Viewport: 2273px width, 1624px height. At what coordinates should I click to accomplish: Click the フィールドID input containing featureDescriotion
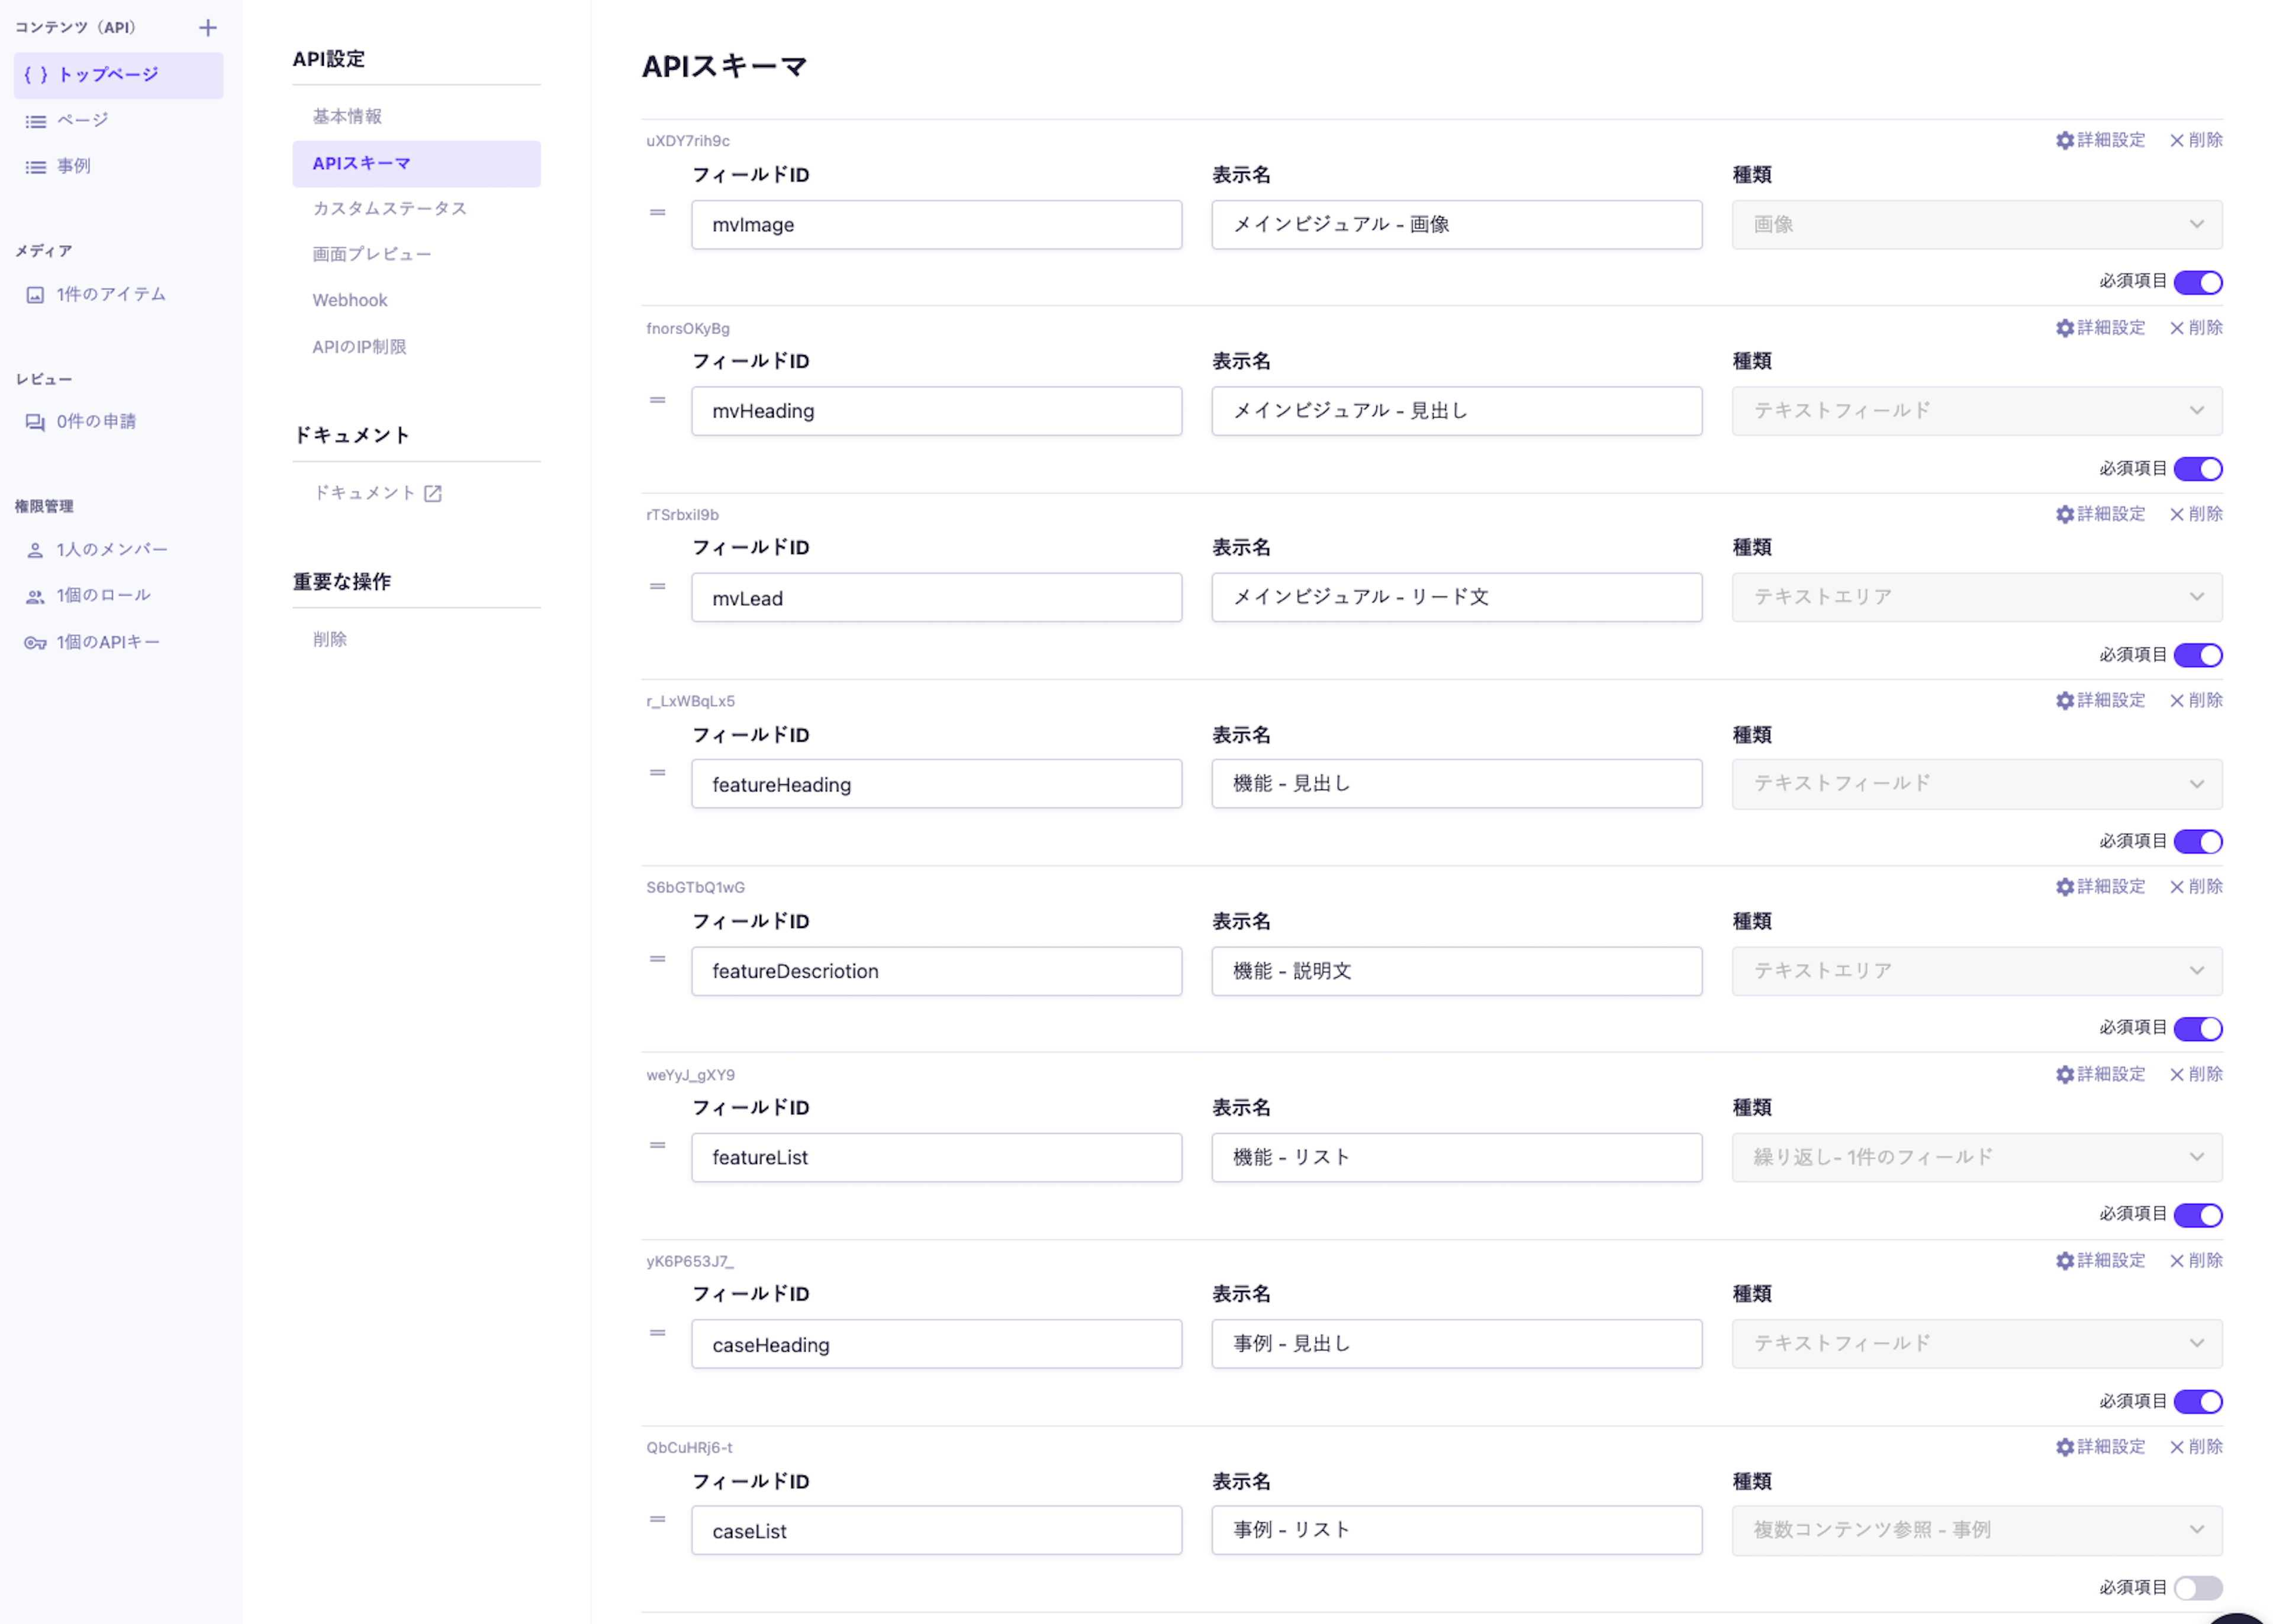(936, 971)
